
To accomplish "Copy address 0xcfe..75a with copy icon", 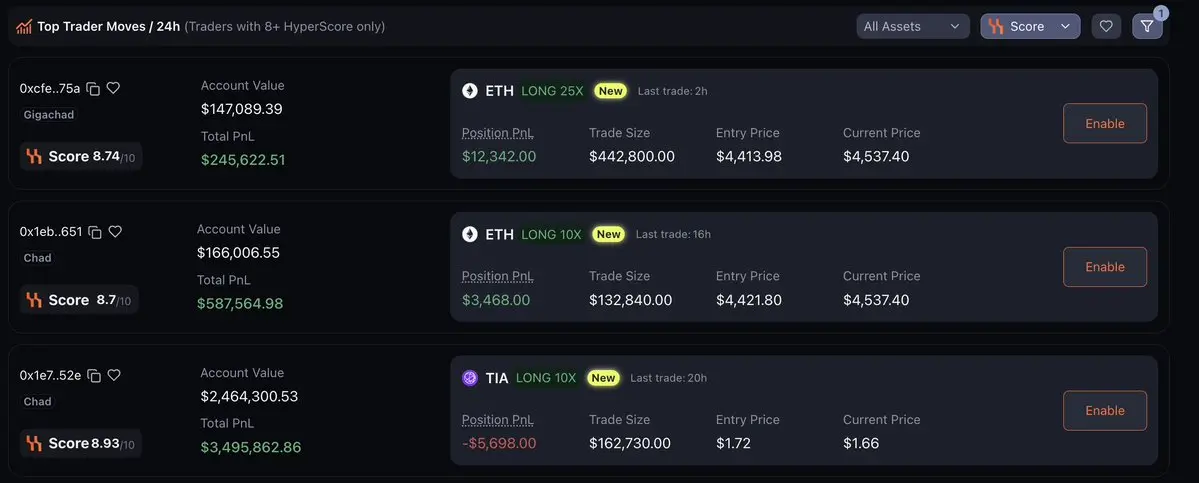I will (93, 89).
